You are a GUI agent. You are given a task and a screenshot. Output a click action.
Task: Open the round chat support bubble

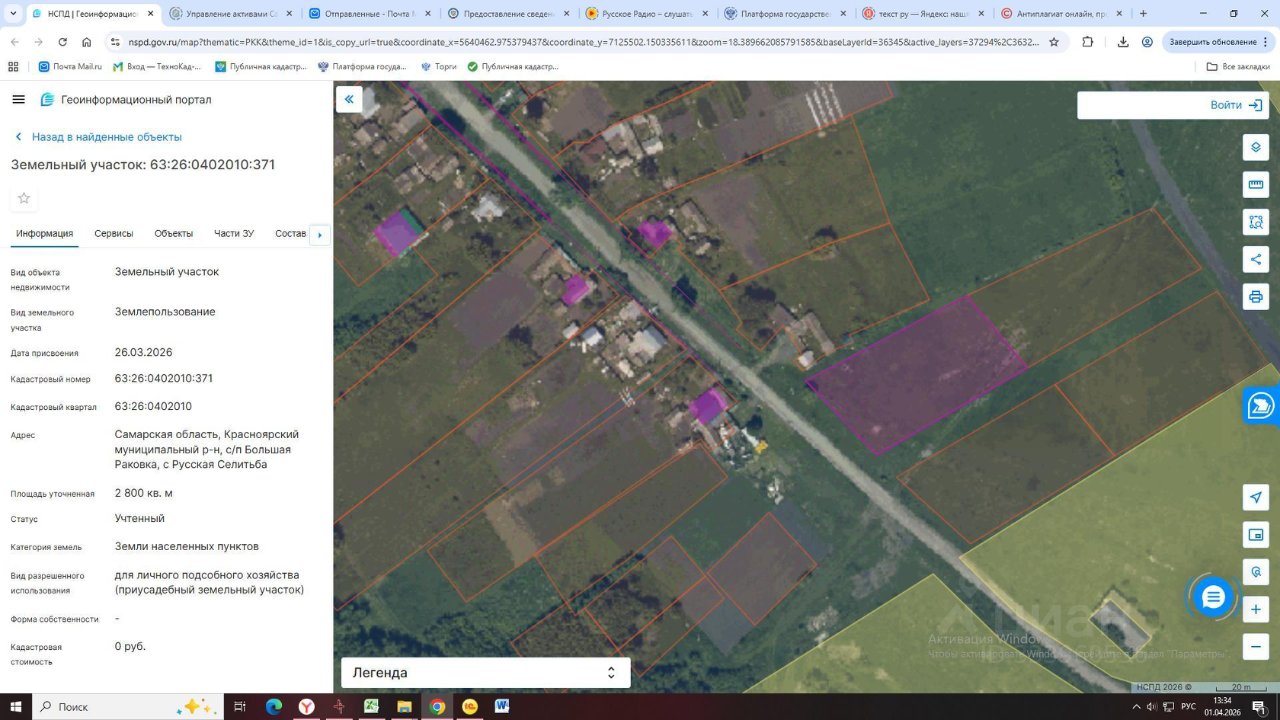[1213, 597]
